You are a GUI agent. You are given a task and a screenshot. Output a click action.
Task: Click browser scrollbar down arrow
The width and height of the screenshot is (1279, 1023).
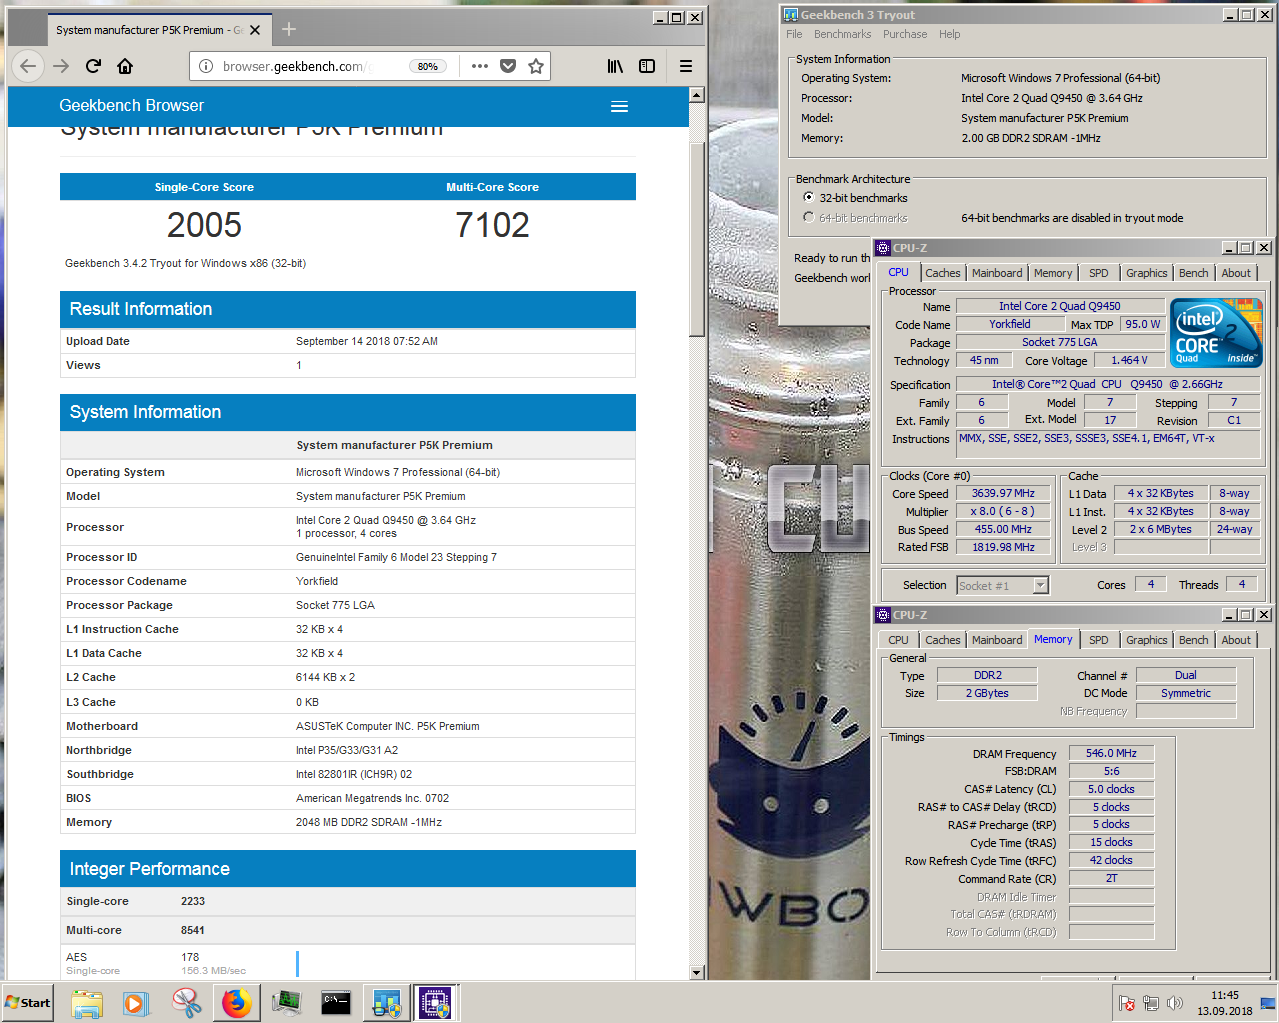click(697, 972)
